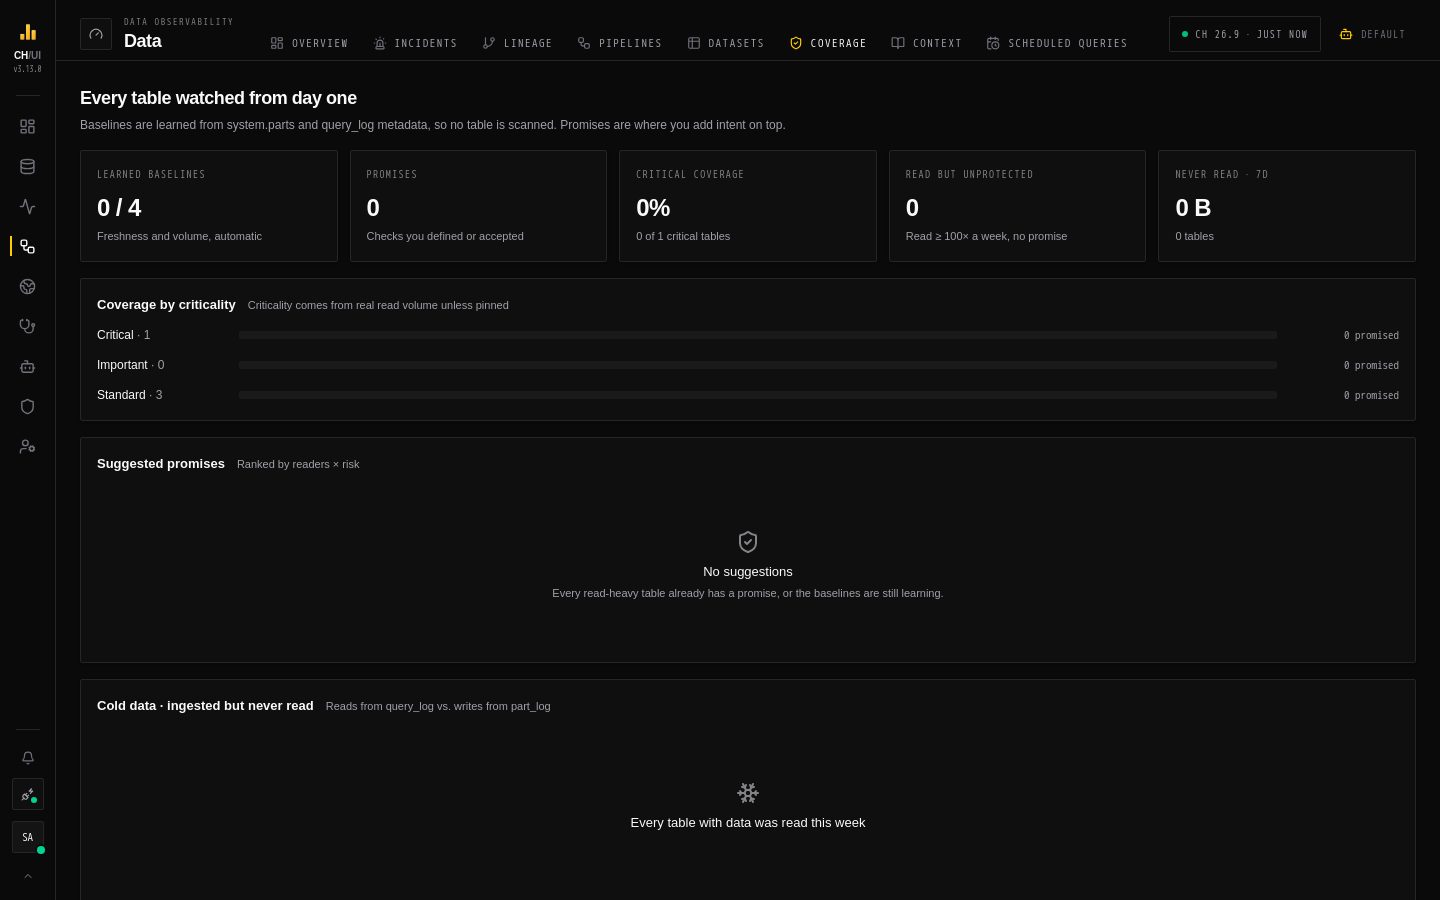This screenshot has height=900, width=1440.
Task: Click the Pipelines tab icon
Action: click(x=584, y=43)
